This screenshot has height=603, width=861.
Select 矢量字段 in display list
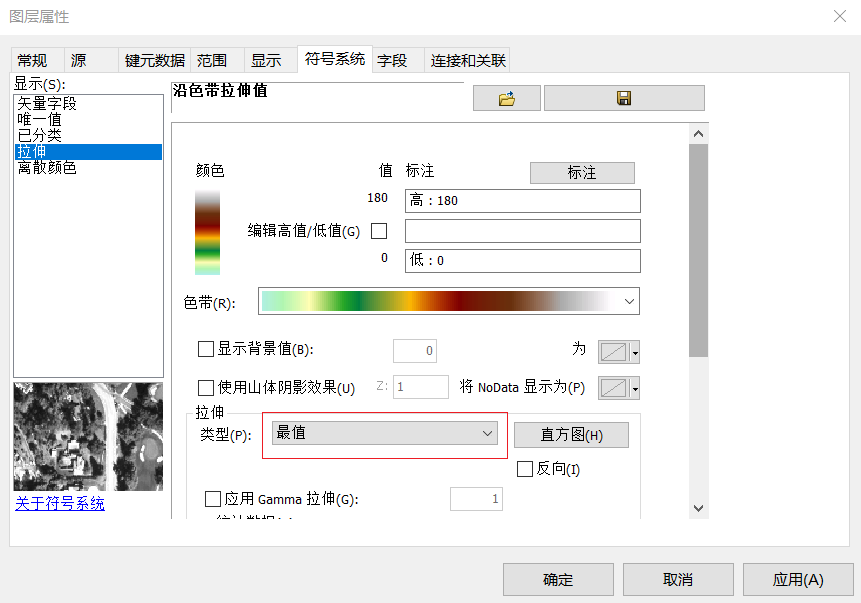pos(88,103)
